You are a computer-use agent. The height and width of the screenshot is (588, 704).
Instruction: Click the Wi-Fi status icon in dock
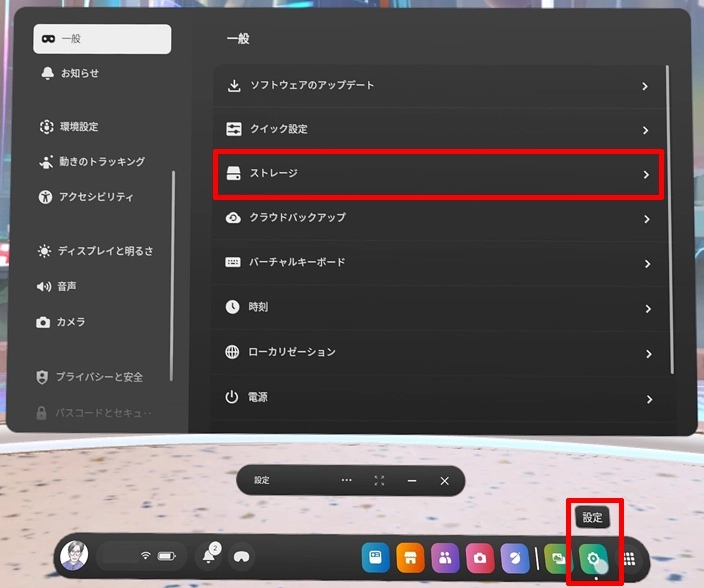coord(145,556)
